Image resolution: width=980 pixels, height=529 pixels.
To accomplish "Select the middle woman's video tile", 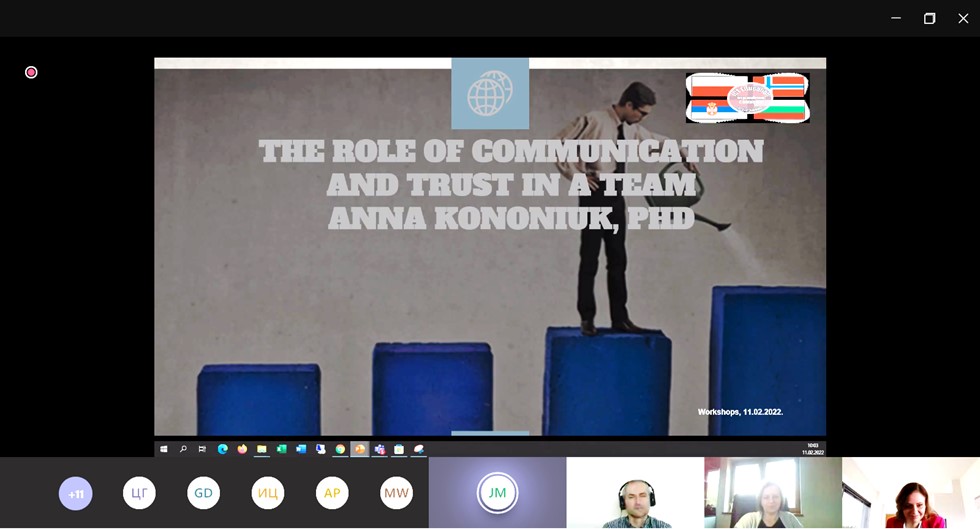I will (x=772, y=493).
